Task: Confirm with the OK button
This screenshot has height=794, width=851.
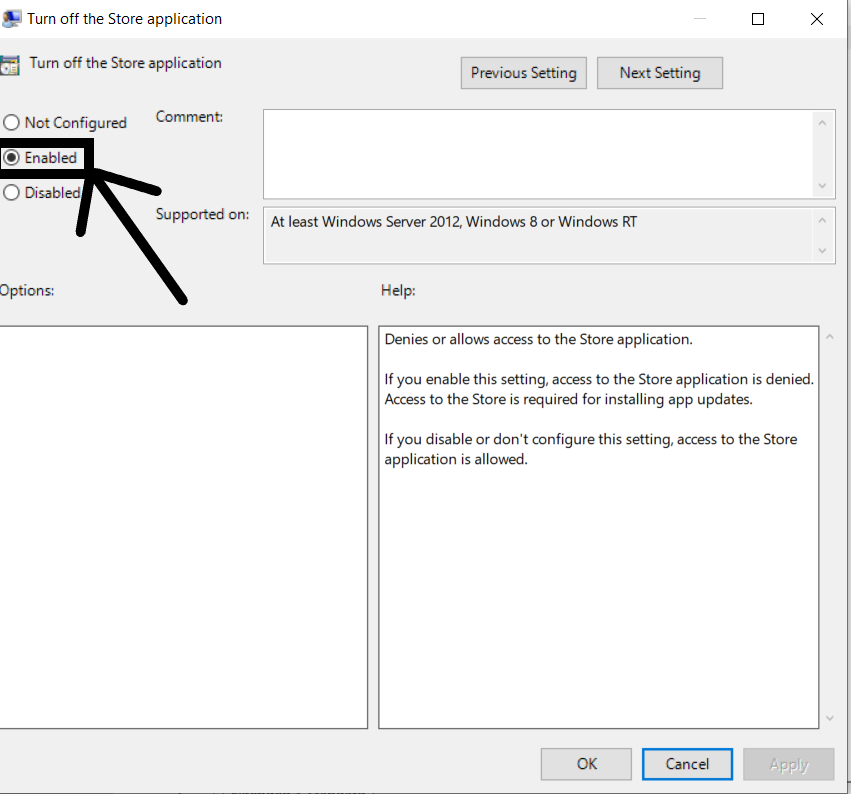Action: (x=586, y=764)
